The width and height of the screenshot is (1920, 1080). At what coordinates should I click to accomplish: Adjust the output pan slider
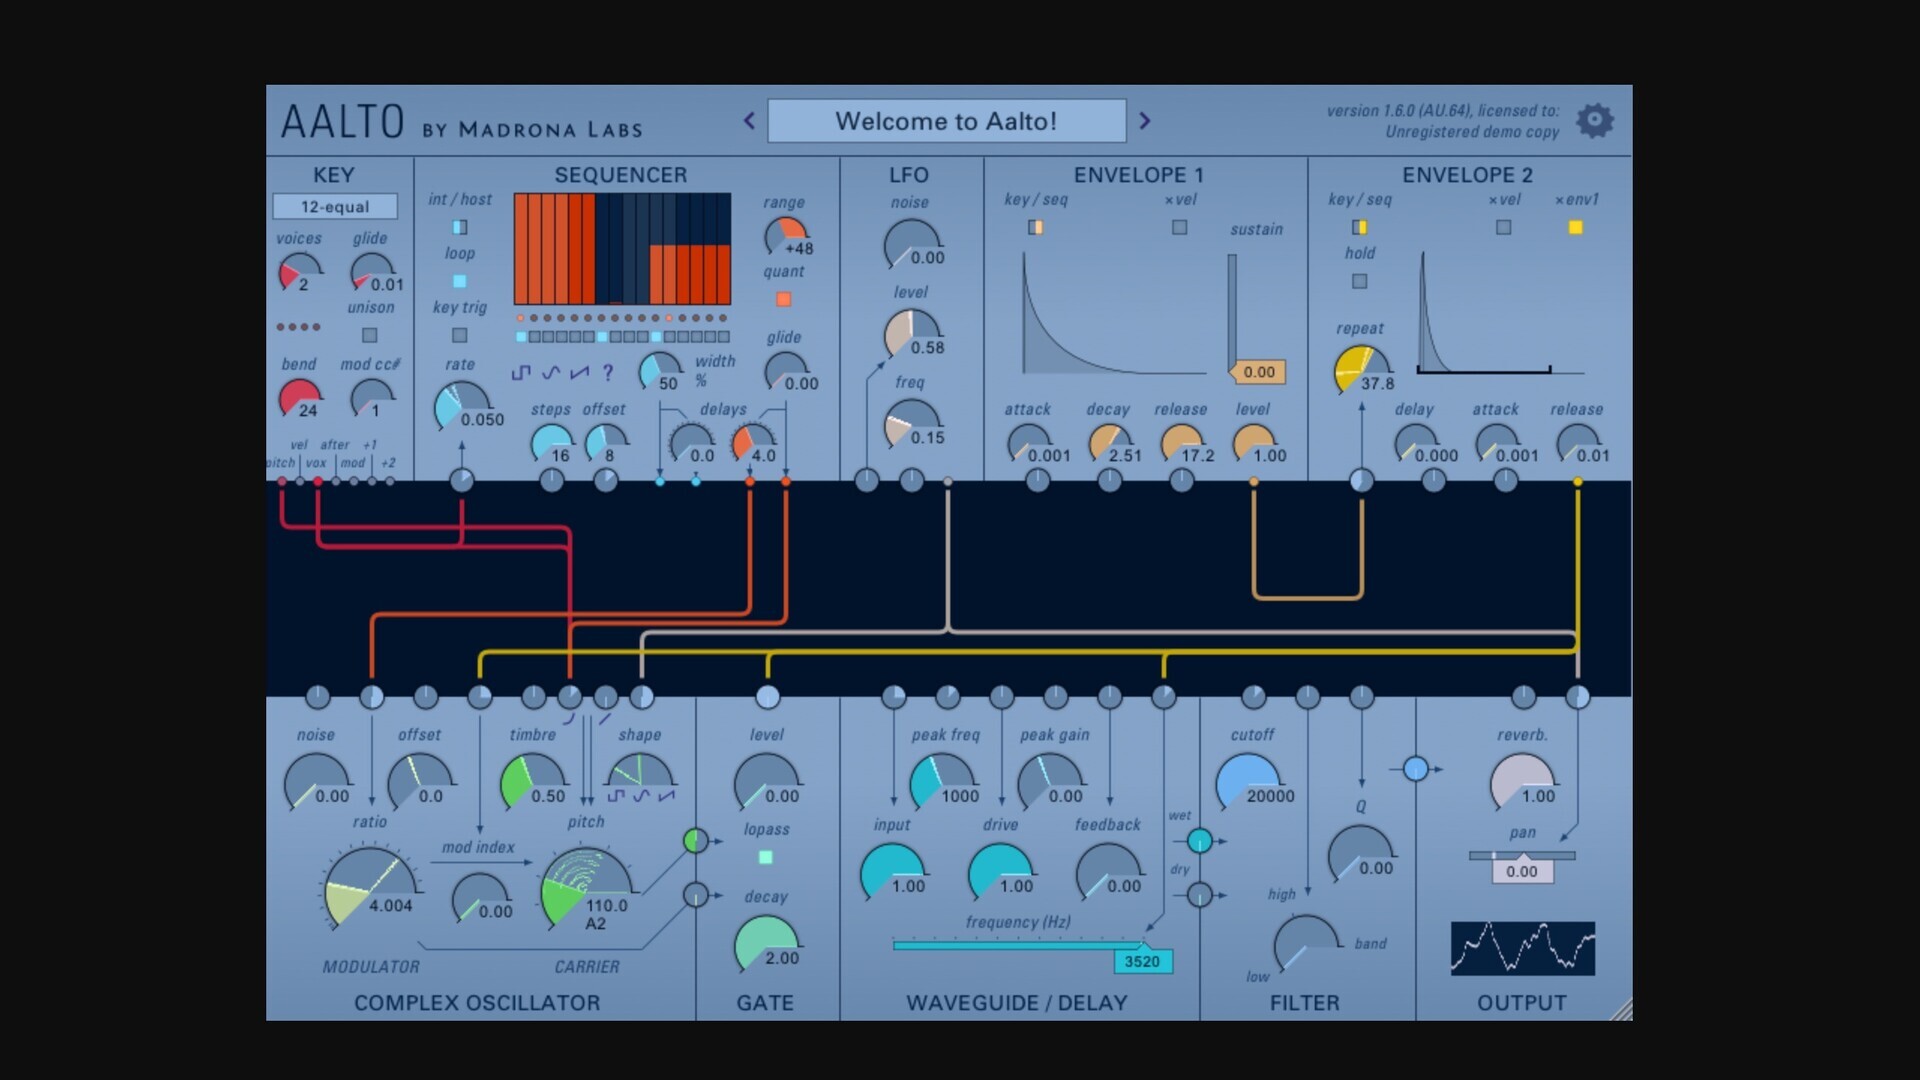click(x=1522, y=865)
